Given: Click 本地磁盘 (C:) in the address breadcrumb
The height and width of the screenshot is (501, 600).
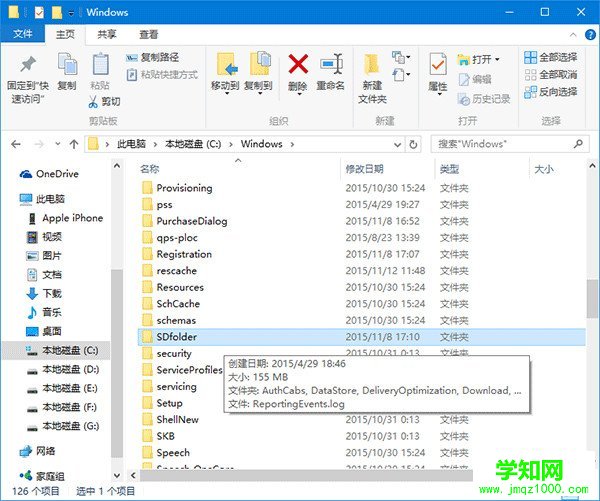Looking at the screenshot, I should tap(193, 144).
